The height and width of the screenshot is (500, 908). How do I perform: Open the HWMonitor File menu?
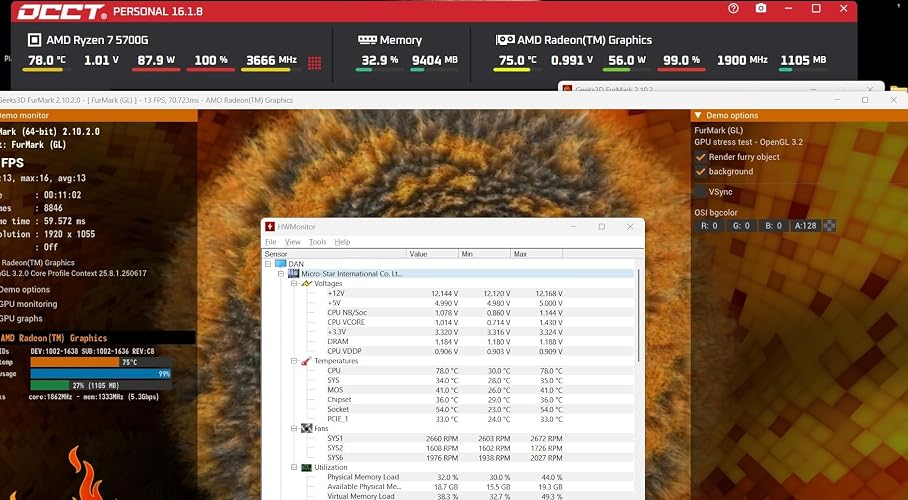pos(270,242)
